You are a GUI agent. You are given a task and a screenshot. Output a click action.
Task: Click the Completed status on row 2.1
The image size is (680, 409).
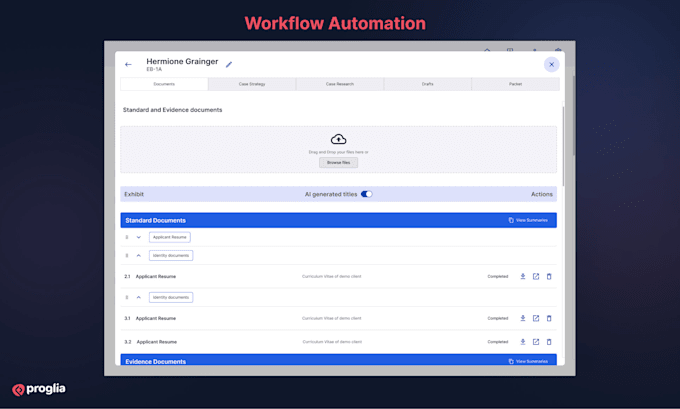click(x=497, y=276)
